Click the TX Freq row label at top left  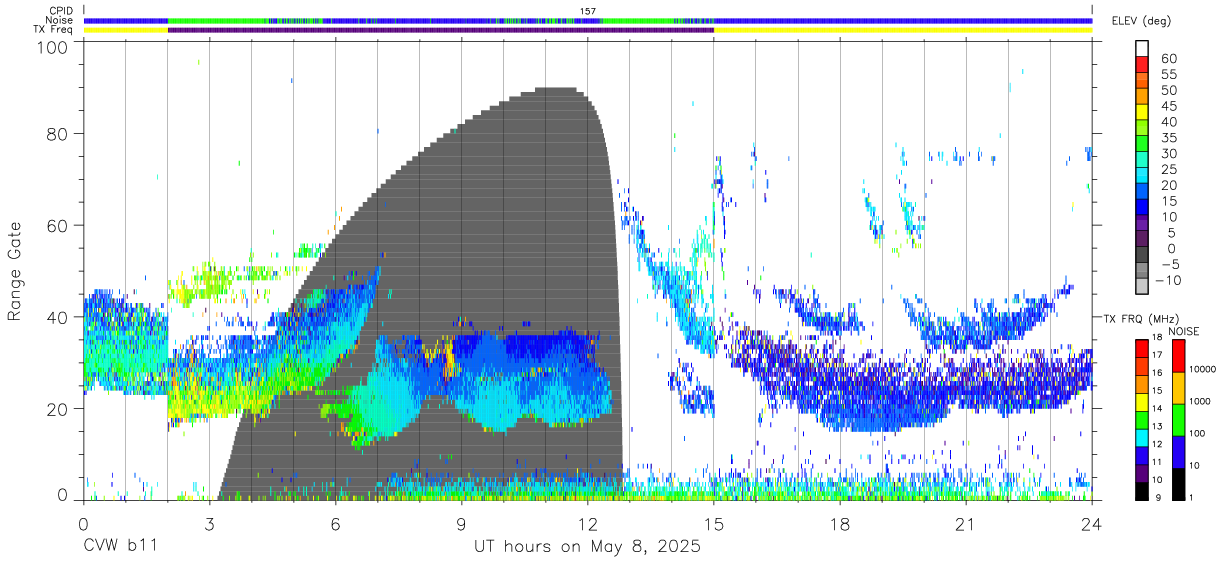52,30
